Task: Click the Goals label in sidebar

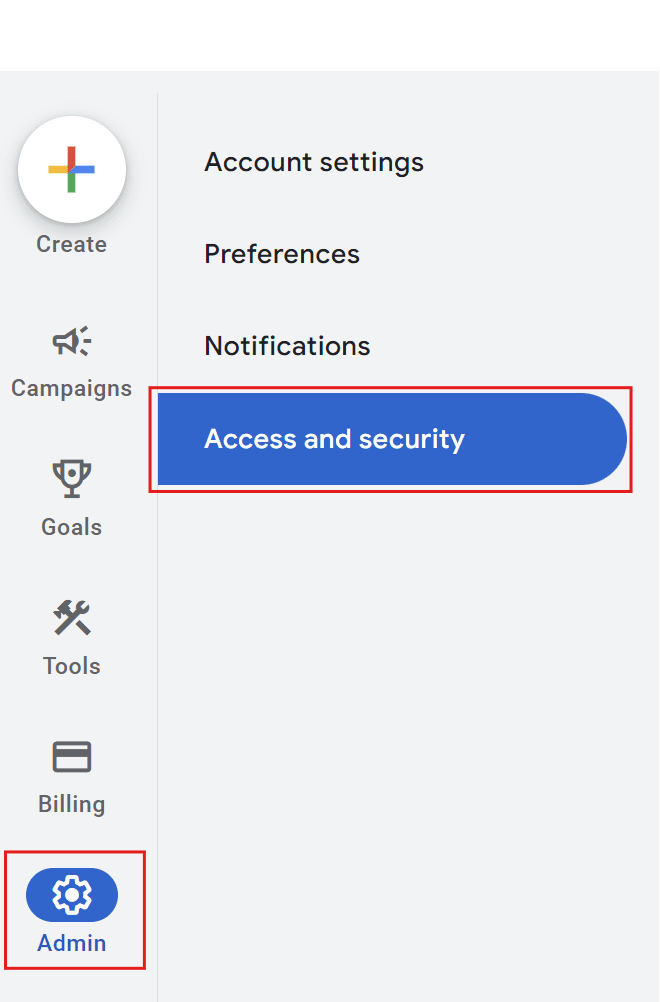Action: tap(71, 527)
